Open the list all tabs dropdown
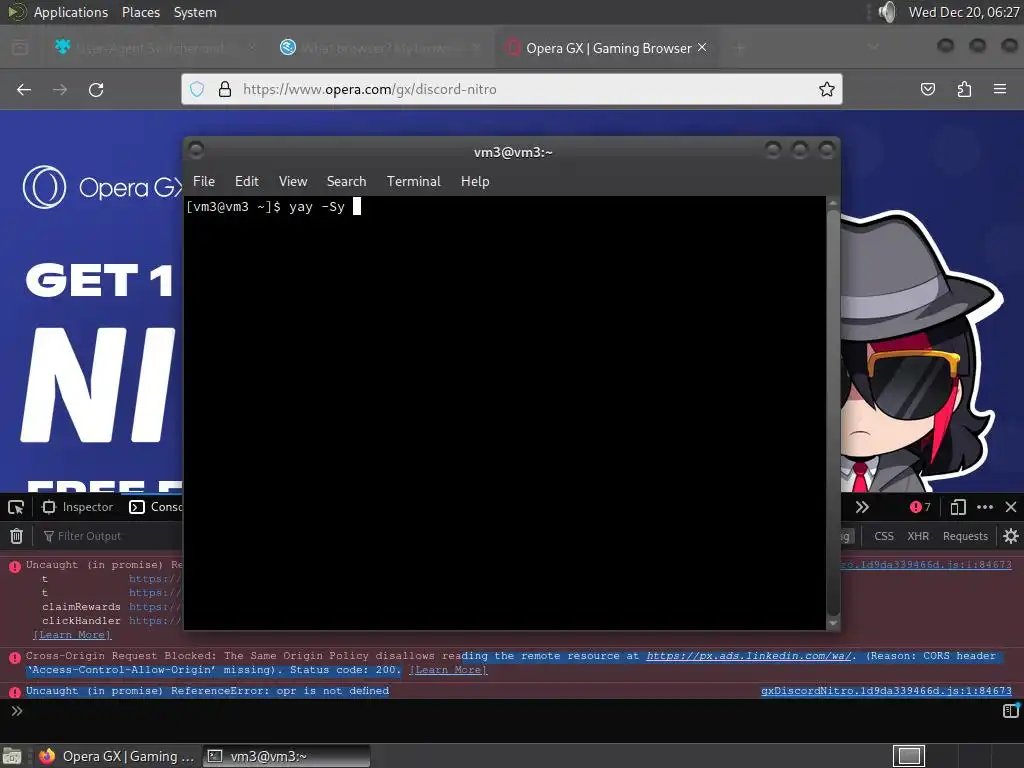Viewport: 1024px width, 768px height. coord(873,48)
